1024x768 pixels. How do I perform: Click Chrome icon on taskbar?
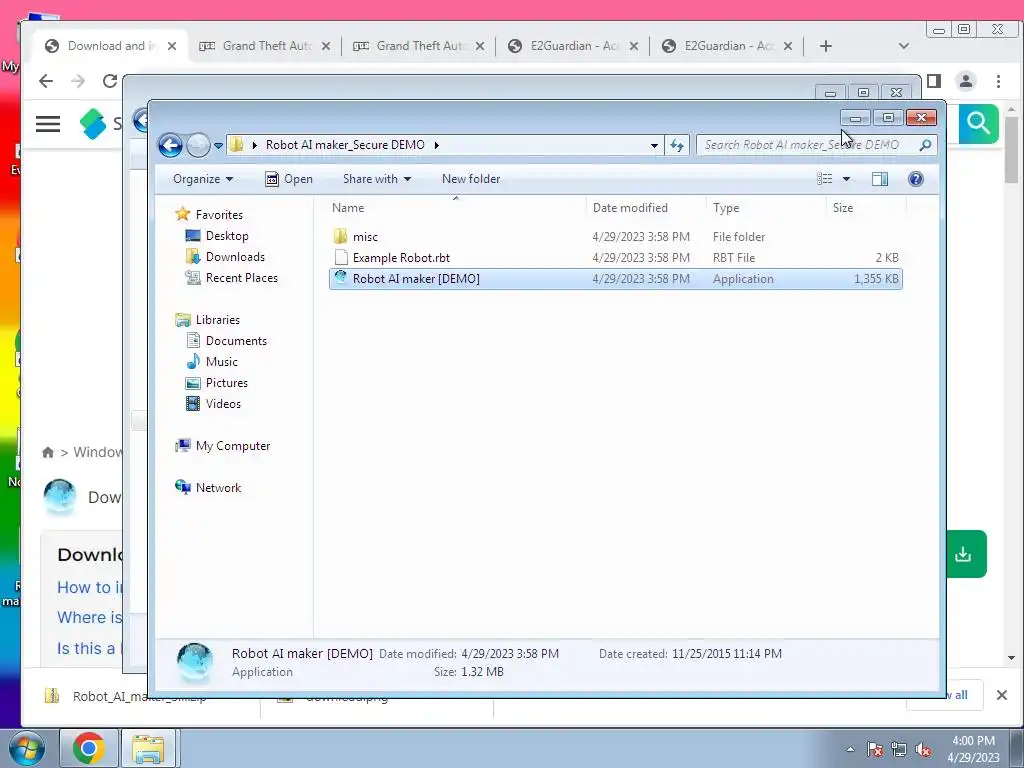[88, 748]
